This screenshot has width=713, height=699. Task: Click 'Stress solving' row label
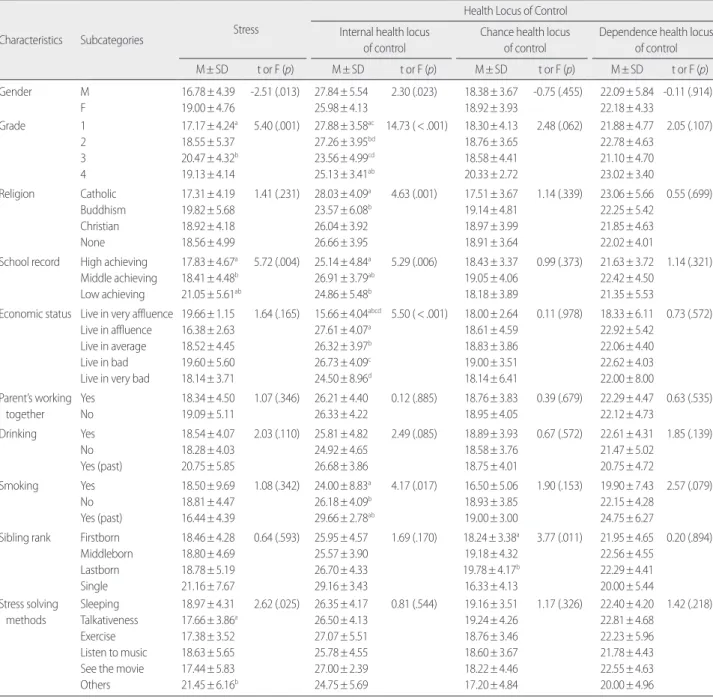click(x=29, y=604)
